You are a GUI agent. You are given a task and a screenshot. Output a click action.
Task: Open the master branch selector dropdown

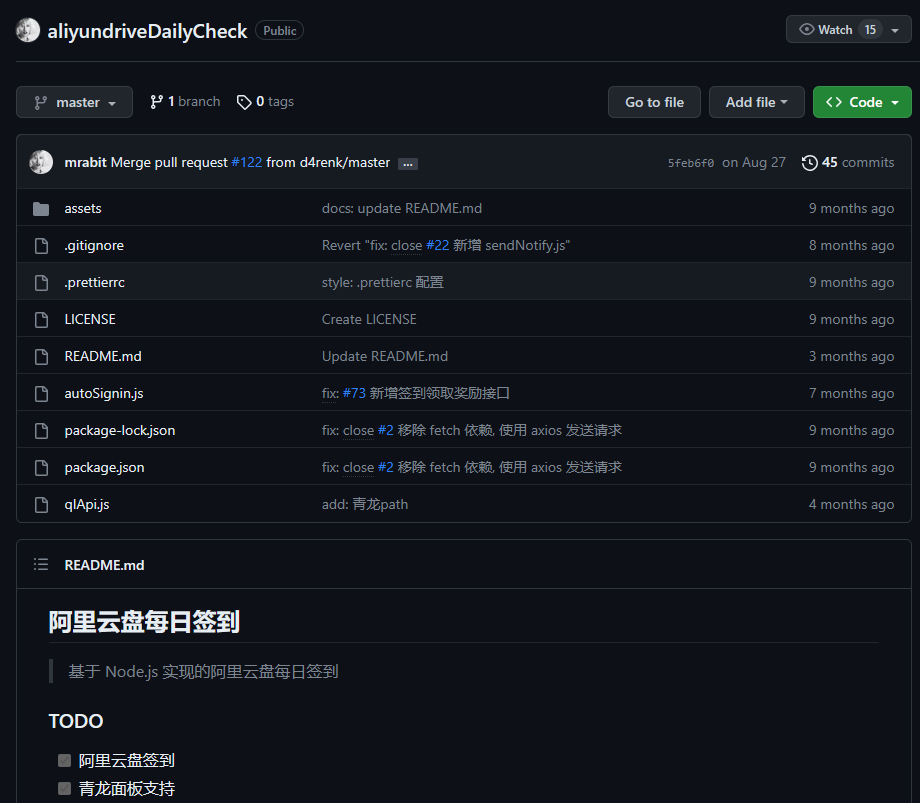point(75,102)
